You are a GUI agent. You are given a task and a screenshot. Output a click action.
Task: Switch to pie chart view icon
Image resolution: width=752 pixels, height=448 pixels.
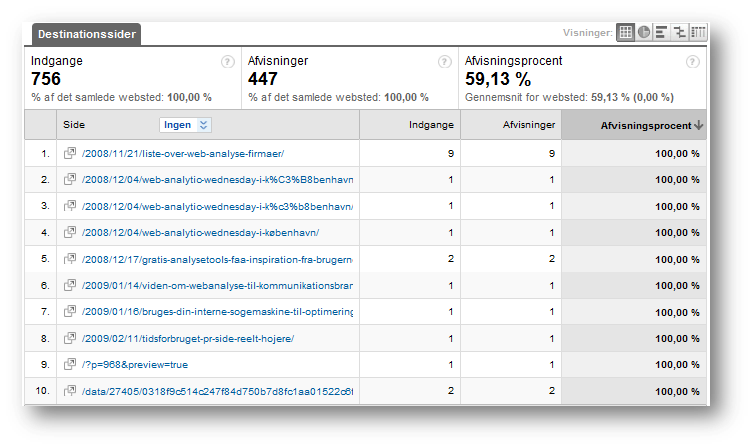point(644,32)
